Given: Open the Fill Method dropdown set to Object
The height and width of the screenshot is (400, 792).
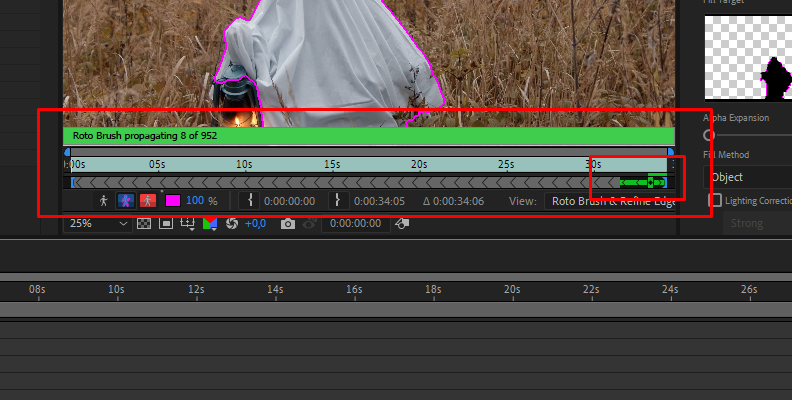Looking at the screenshot, I should [x=748, y=177].
